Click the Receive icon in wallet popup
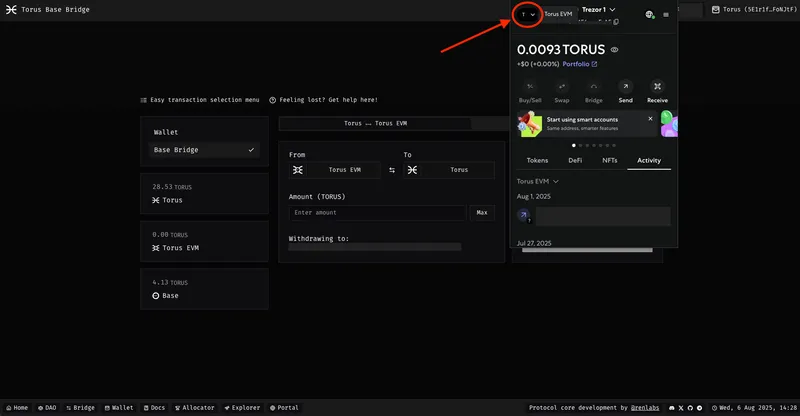 pyautogui.click(x=657, y=87)
